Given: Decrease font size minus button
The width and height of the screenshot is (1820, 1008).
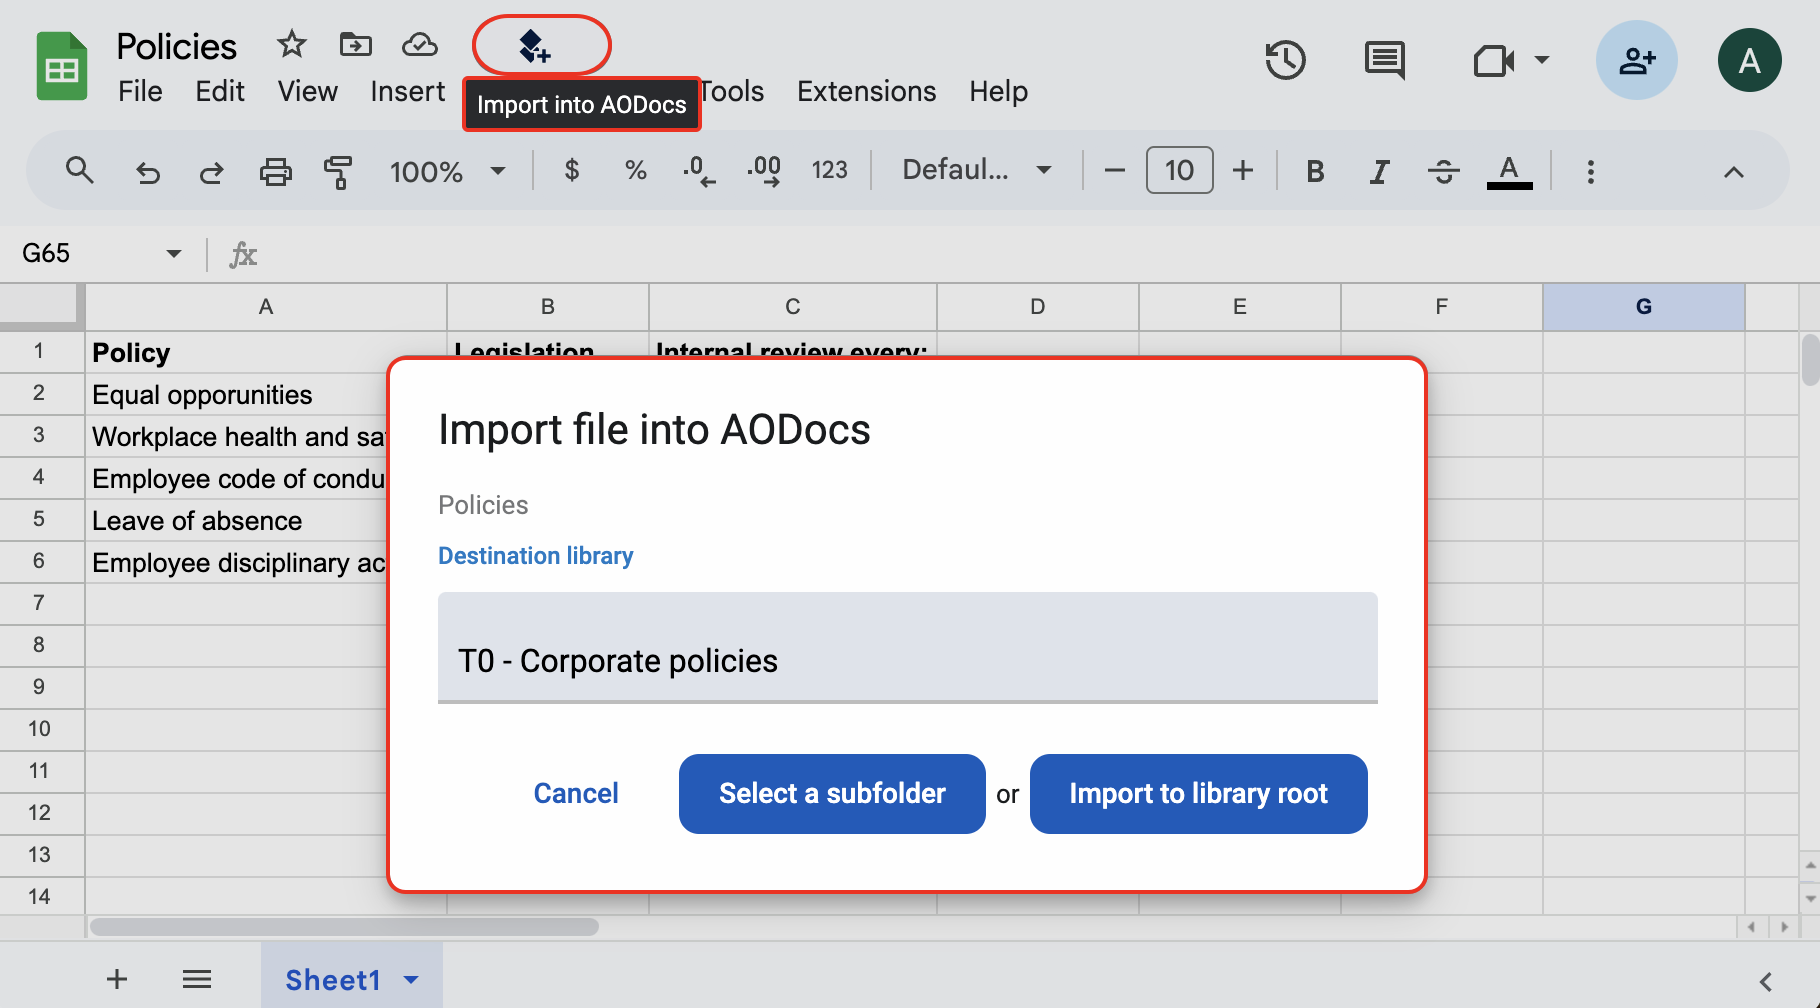Looking at the screenshot, I should [x=1114, y=171].
